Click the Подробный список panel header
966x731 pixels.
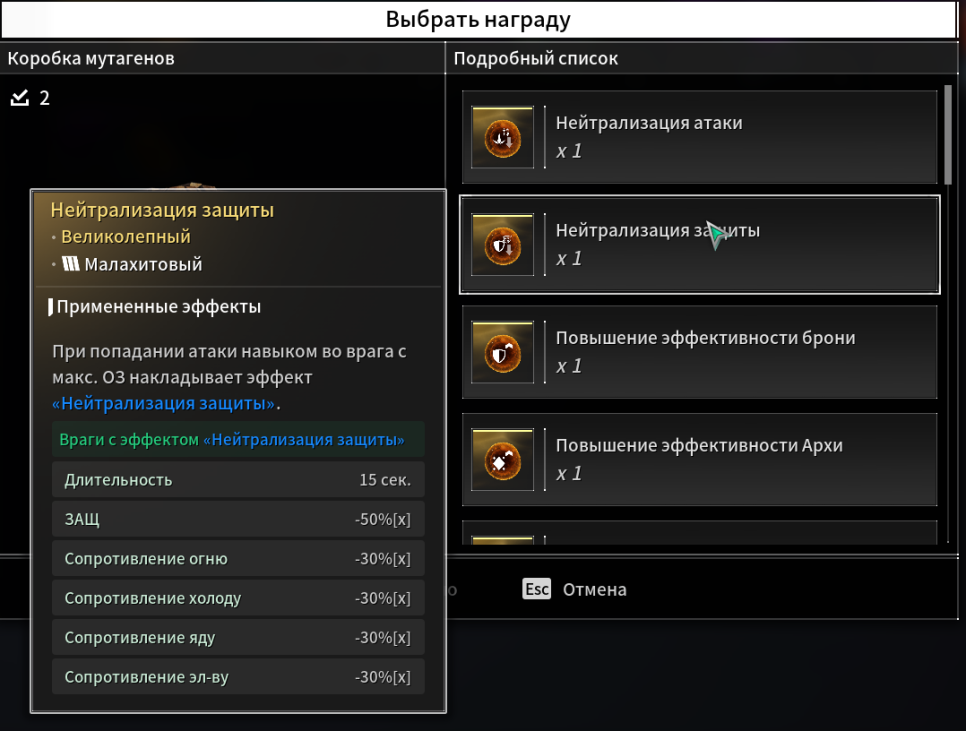tap(702, 59)
